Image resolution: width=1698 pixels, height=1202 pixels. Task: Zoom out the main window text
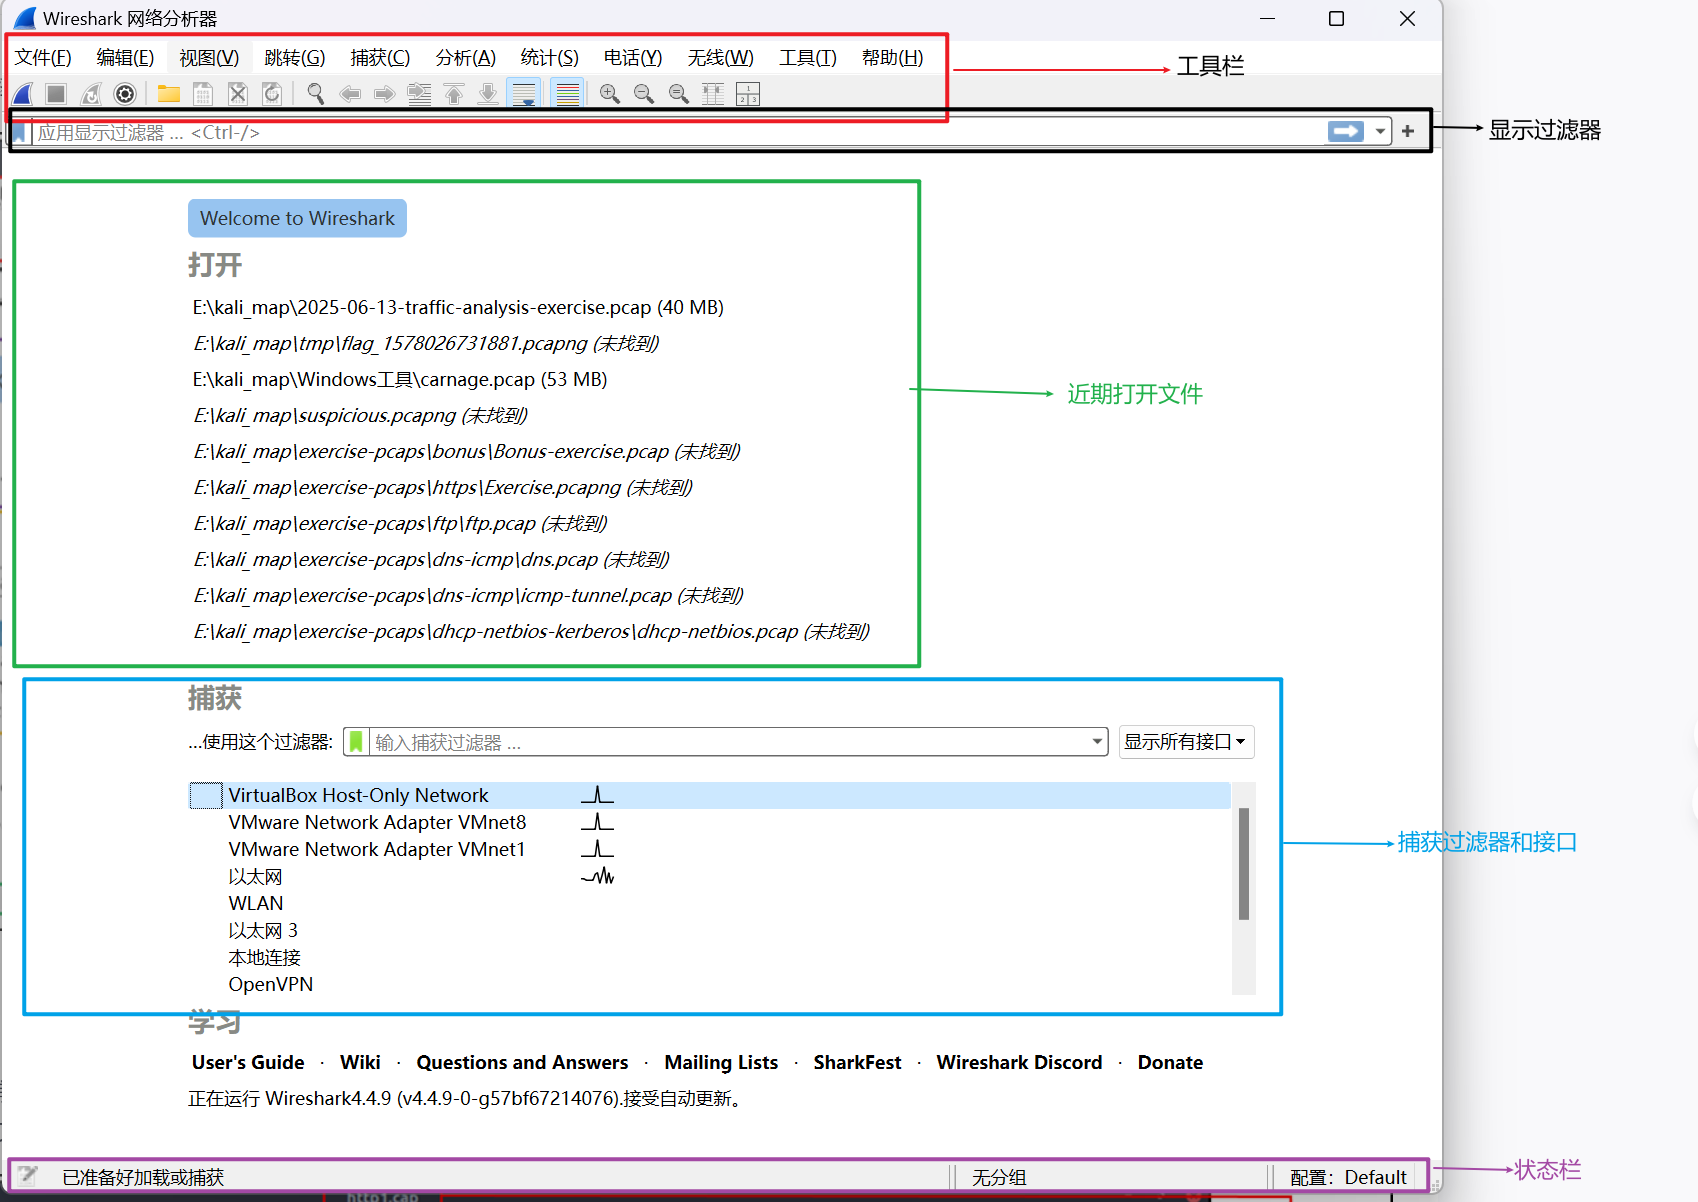tap(644, 94)
